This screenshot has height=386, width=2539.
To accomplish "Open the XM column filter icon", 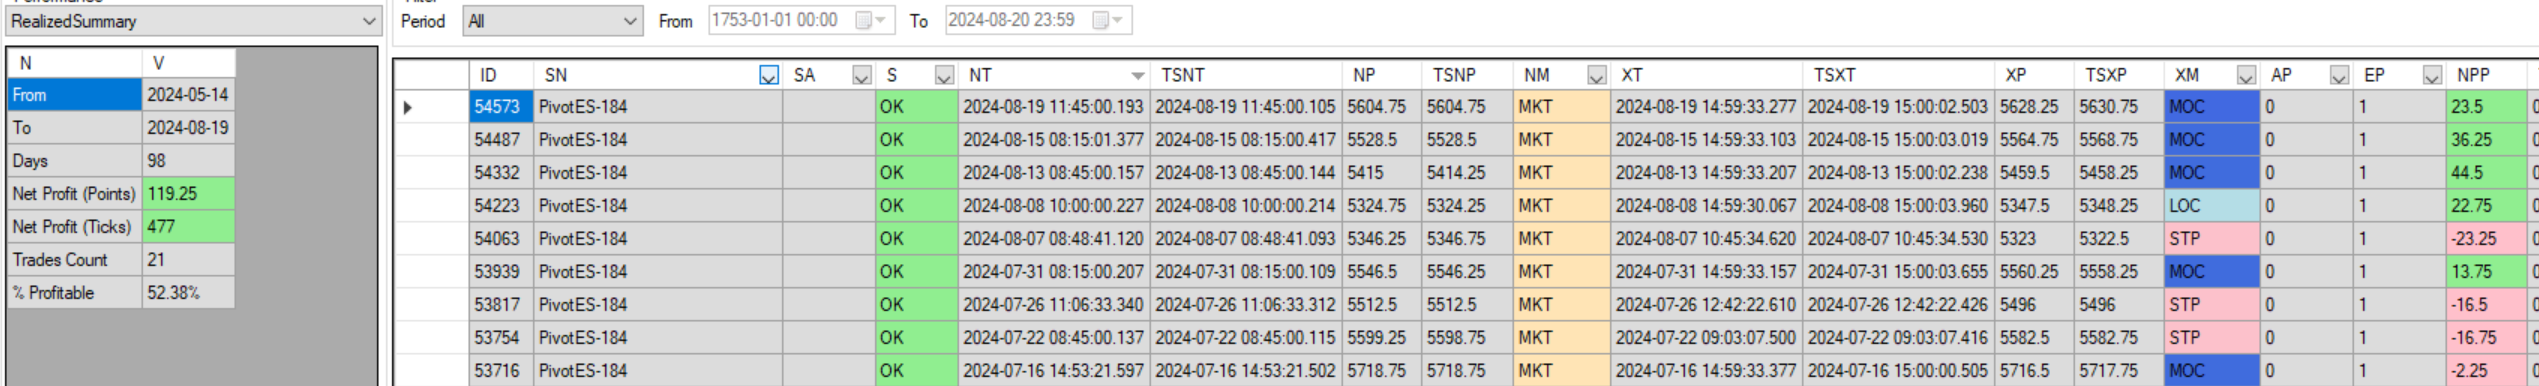I will click(2246, 75).
